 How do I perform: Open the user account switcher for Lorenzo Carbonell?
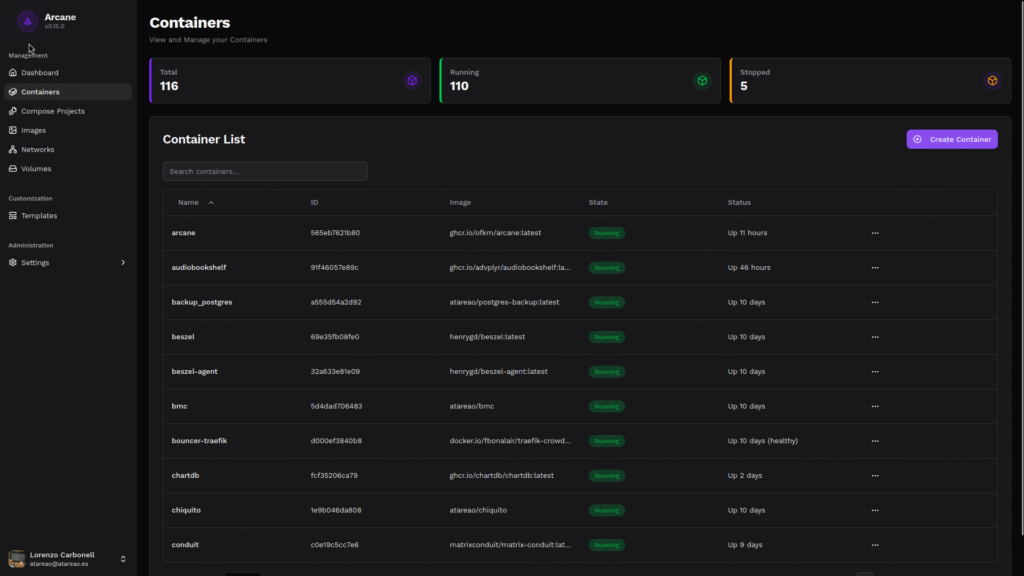click(x=123, y=559)
